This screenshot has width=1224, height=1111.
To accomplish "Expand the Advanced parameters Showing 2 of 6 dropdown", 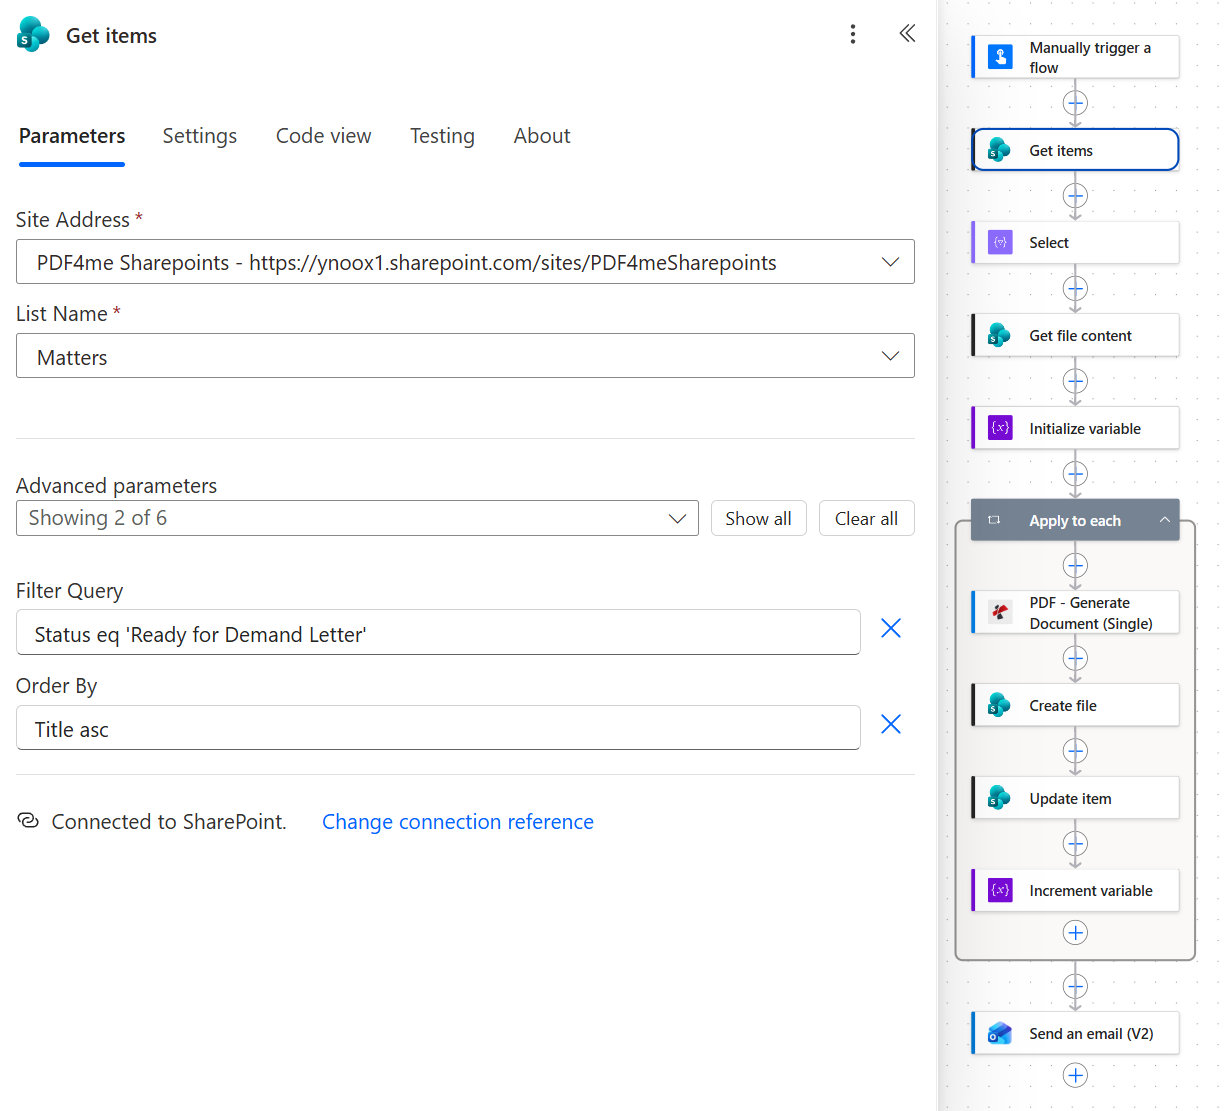I will pyautogui.click(x=357, y=518).
